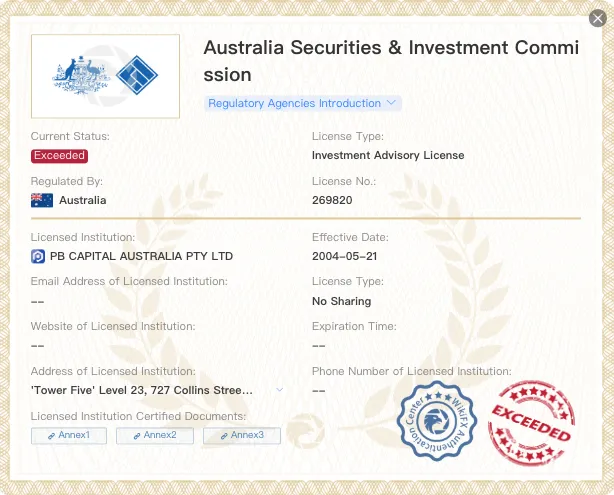Click the WikiFX Authentication Center seal
Viewport: 614px width, 495px height.
(x=437, y=421)
